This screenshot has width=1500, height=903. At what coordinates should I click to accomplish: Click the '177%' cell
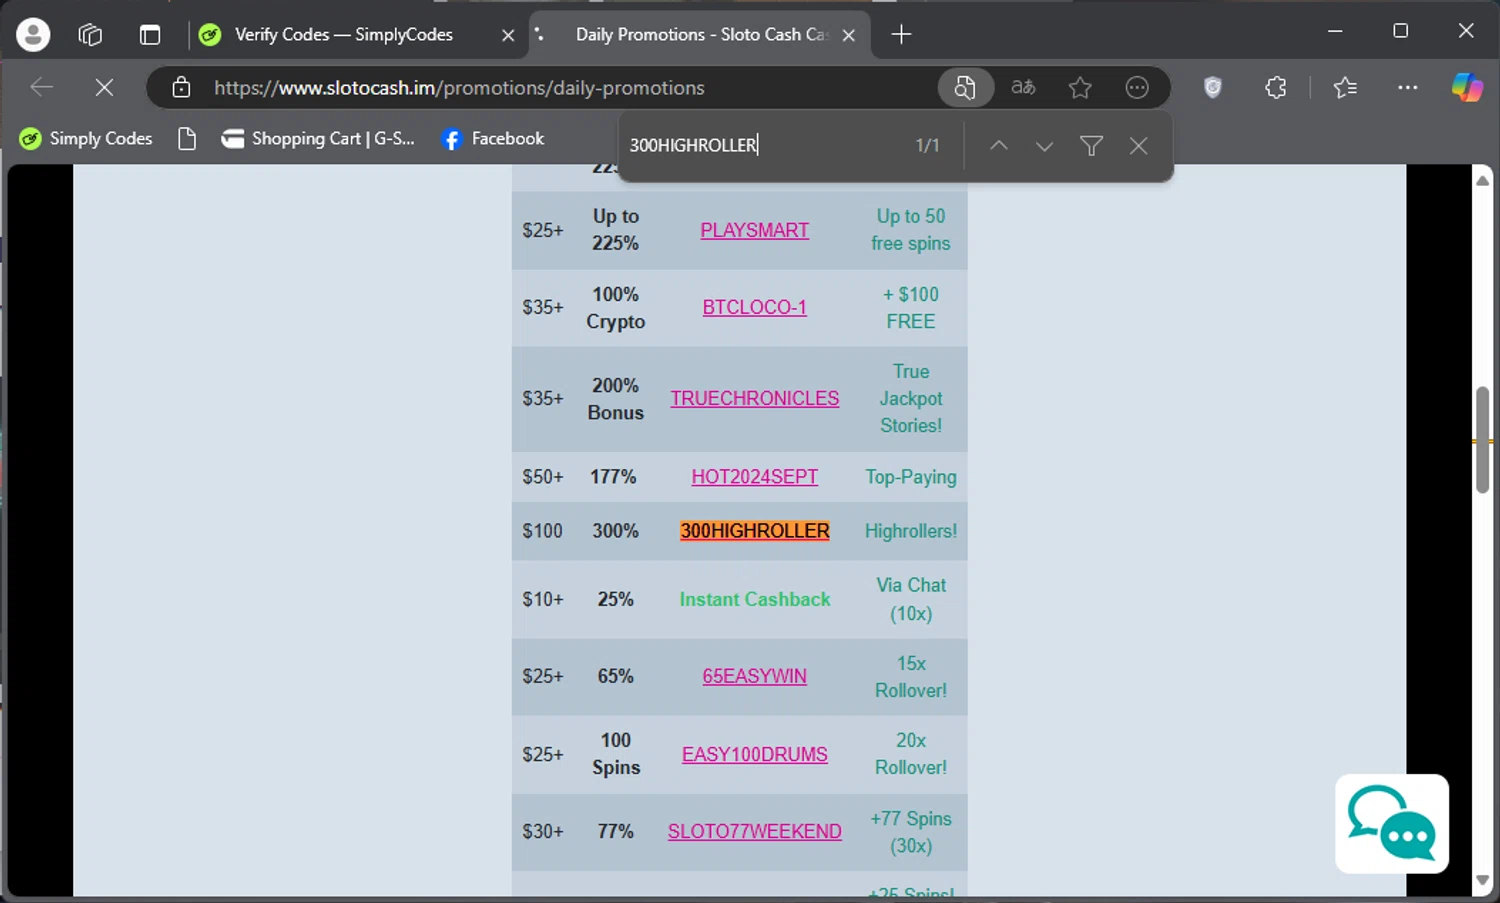point(613,478)
